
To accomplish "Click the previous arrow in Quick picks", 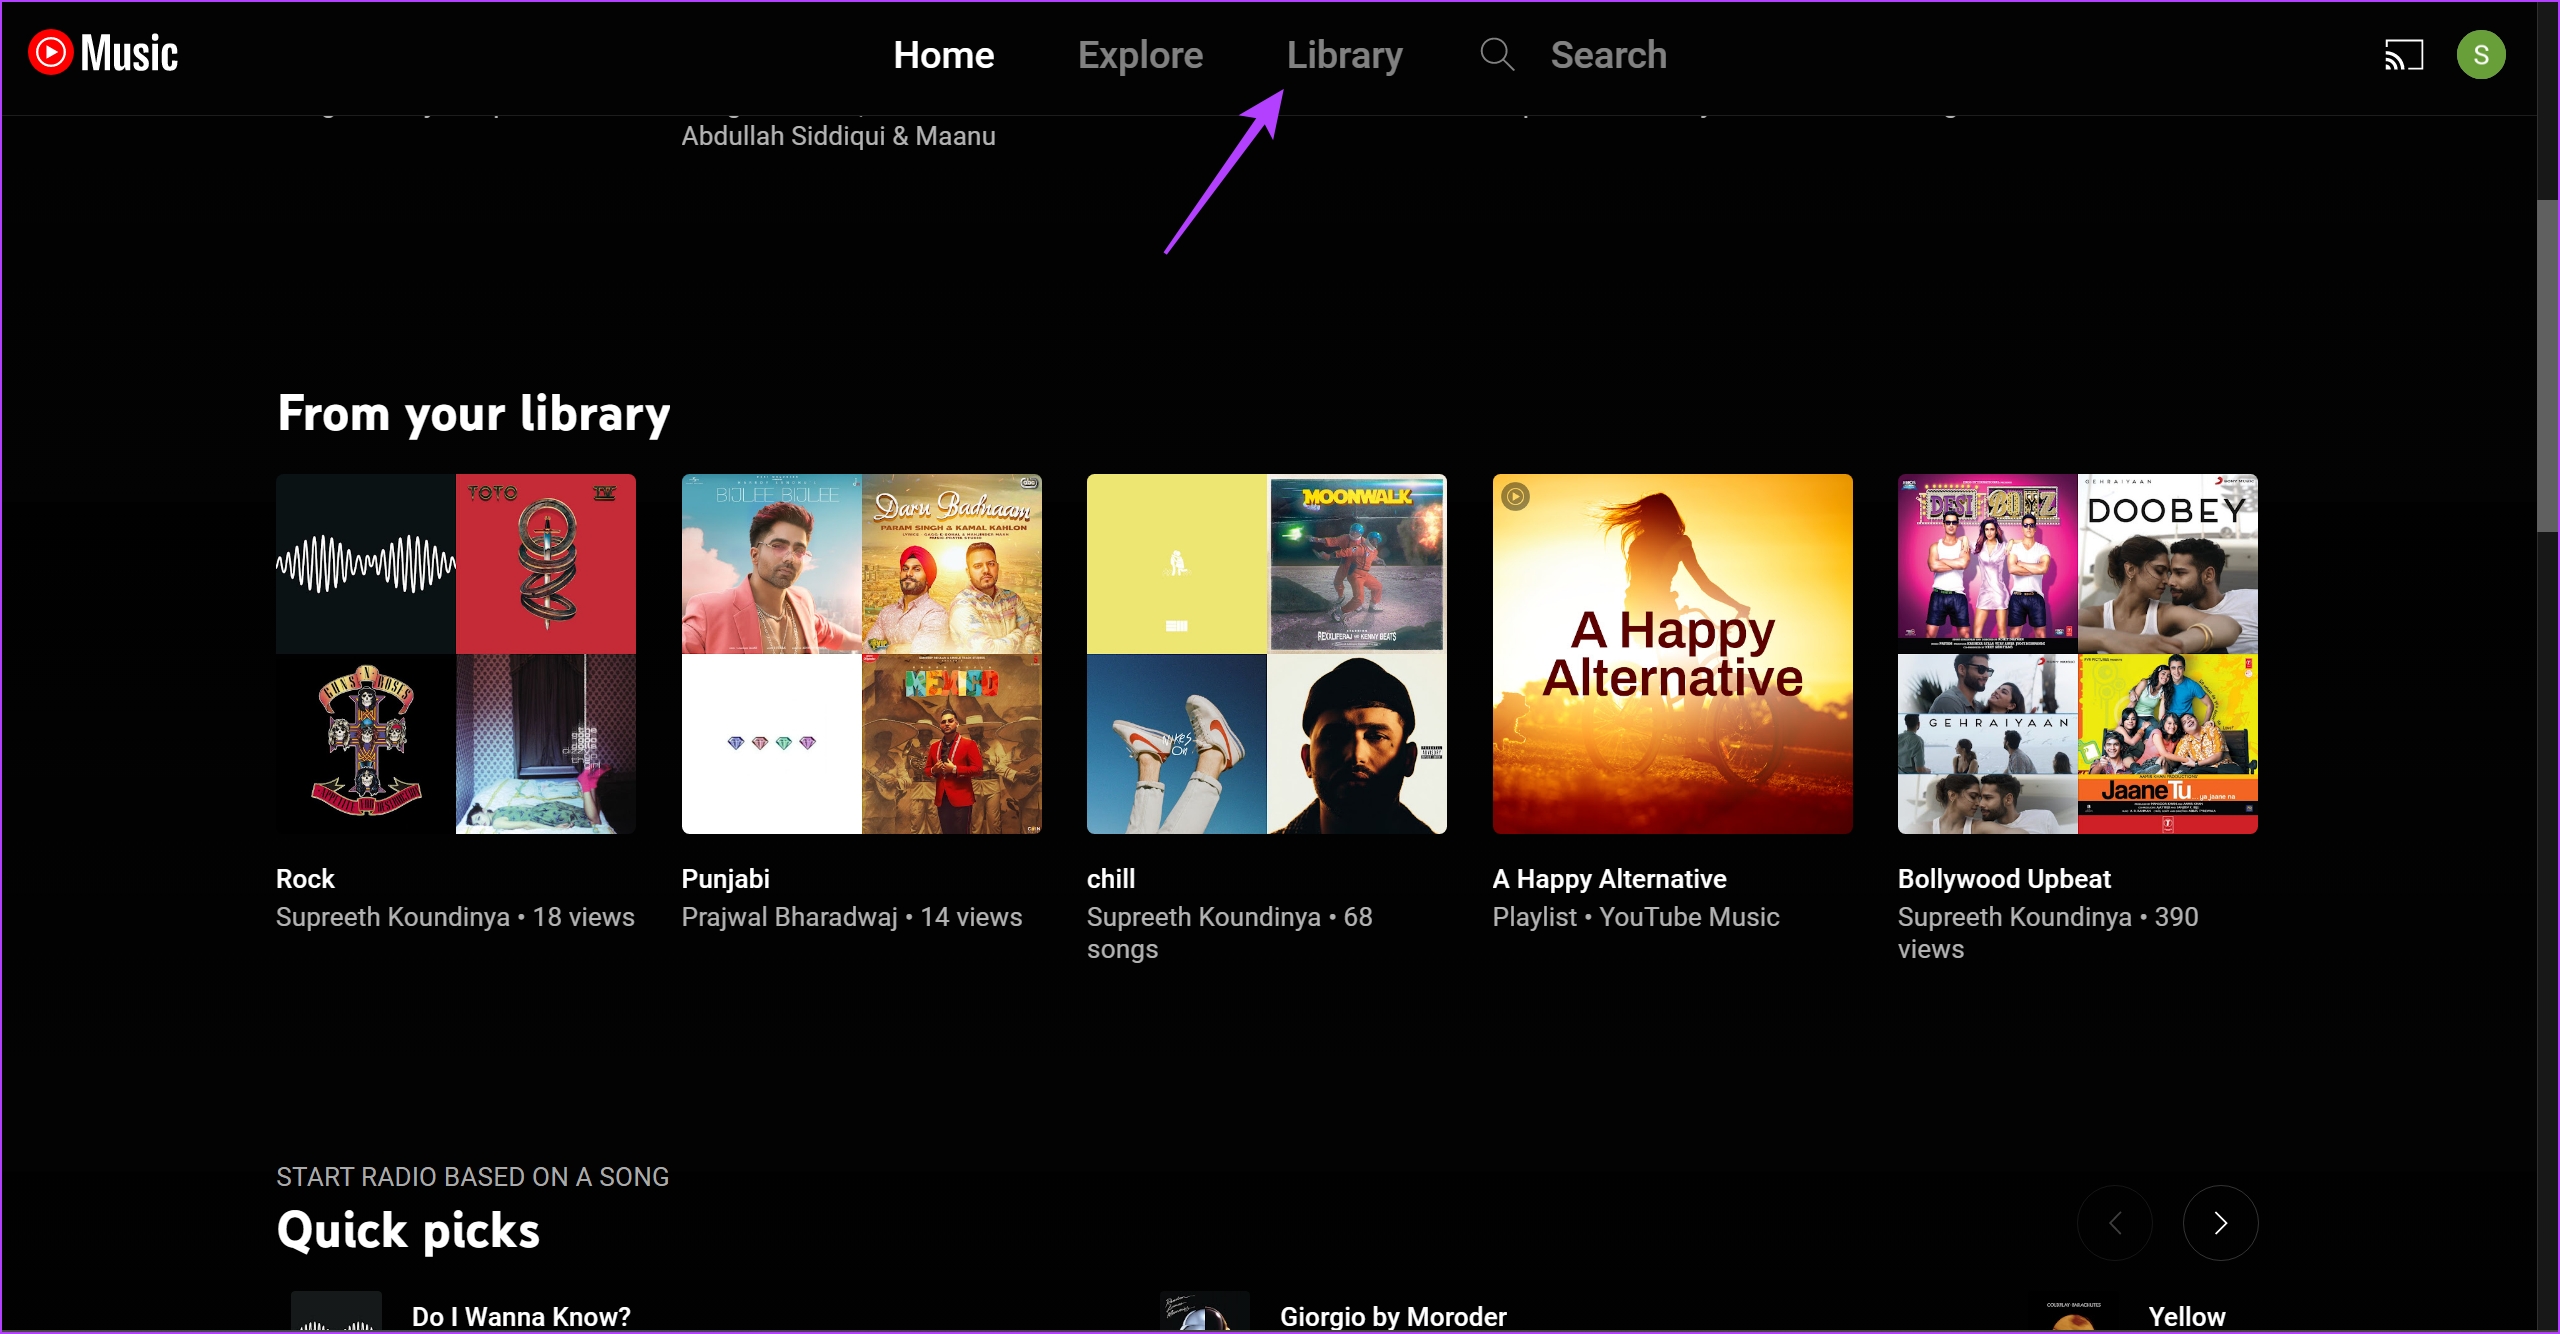I will (2114, 1223).
